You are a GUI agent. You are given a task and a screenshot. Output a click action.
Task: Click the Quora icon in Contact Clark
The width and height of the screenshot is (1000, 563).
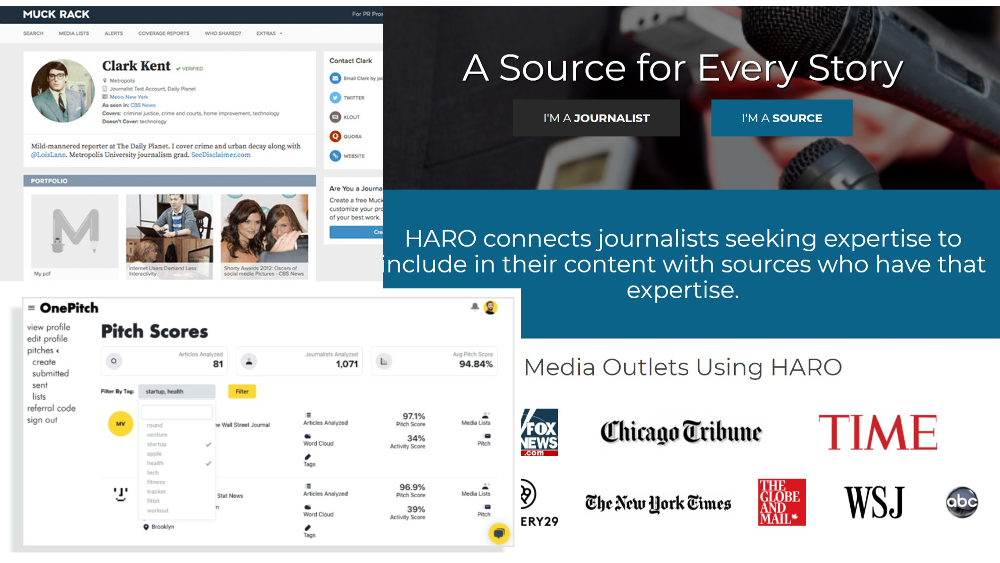[x=335, y=136]
